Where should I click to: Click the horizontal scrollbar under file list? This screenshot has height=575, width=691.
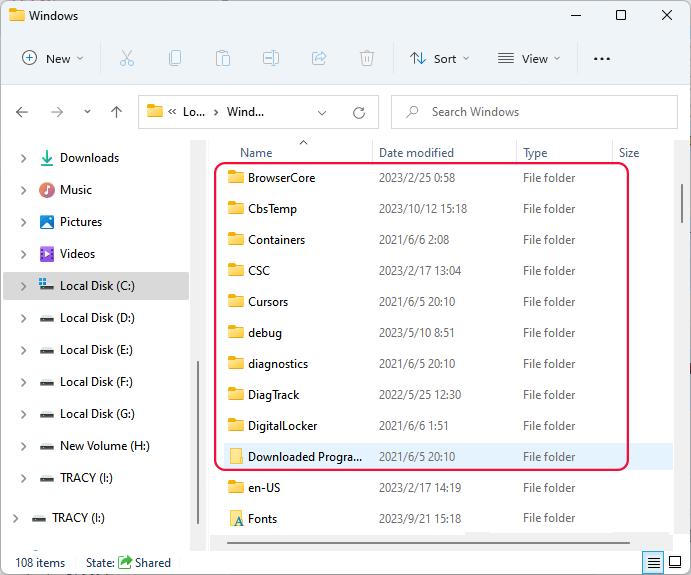(428, 543)
